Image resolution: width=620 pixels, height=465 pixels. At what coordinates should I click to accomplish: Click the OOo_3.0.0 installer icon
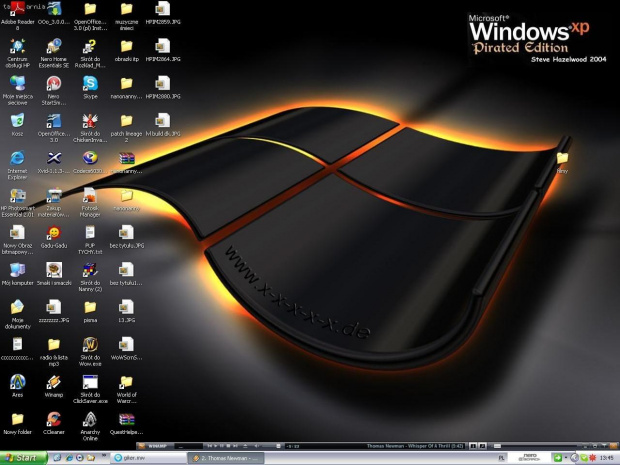coord(54,13)
